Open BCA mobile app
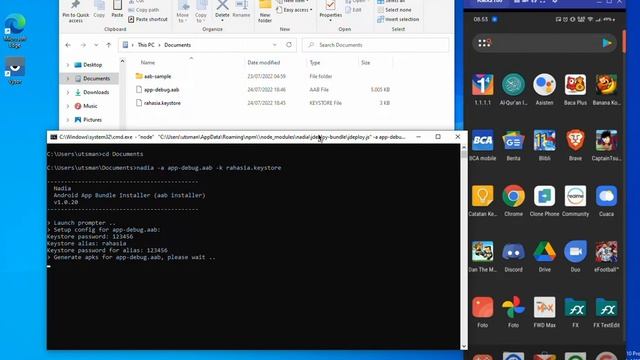The width and height of the screenshot is (640, 360). [482, 140]
